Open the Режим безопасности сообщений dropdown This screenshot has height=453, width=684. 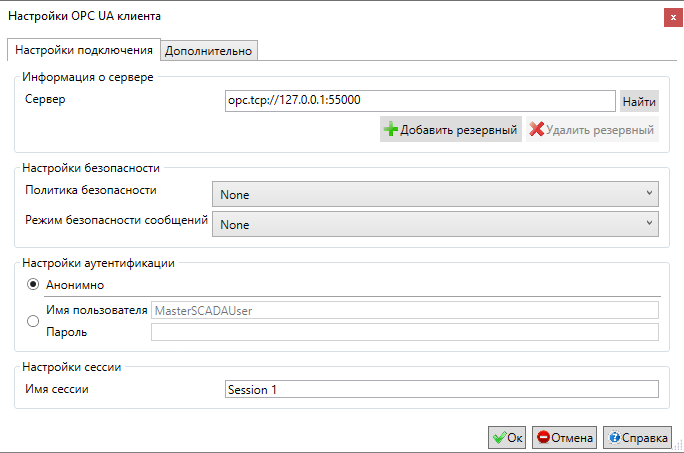click(x=435, y=224)
